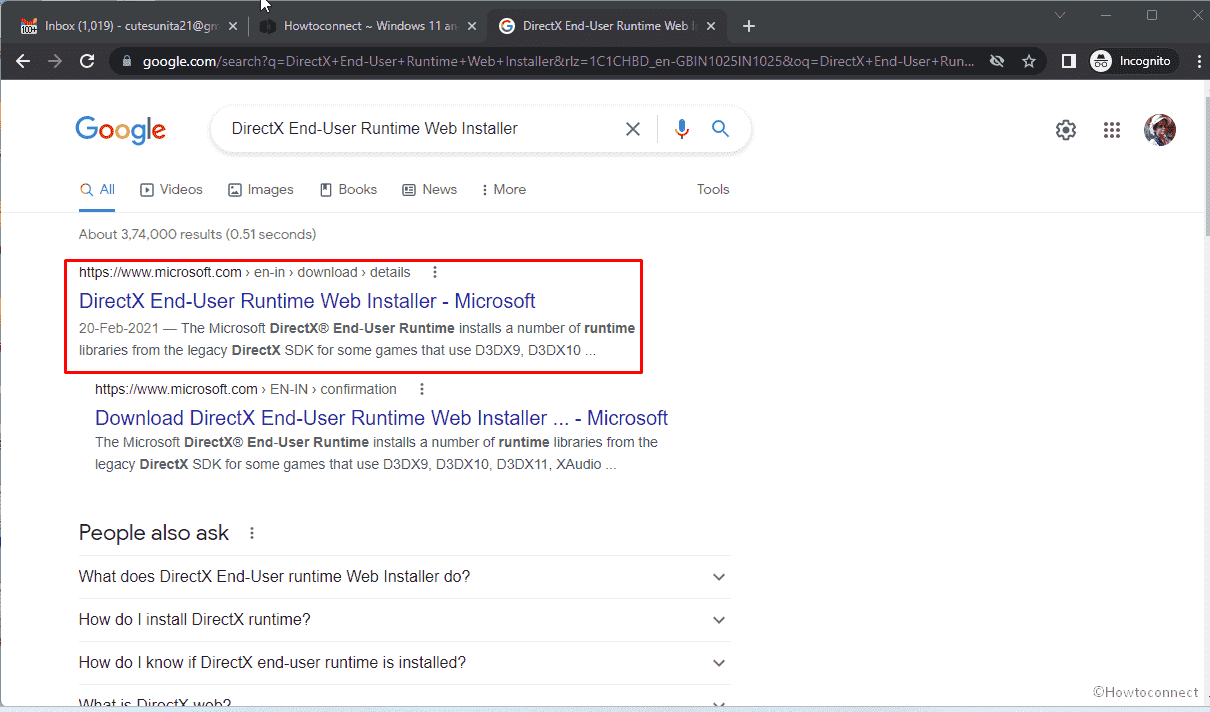Expand 'What does DirectX End-User runtime Web Installer do?'
1210x712 pixels.
(x=405, y=577)
